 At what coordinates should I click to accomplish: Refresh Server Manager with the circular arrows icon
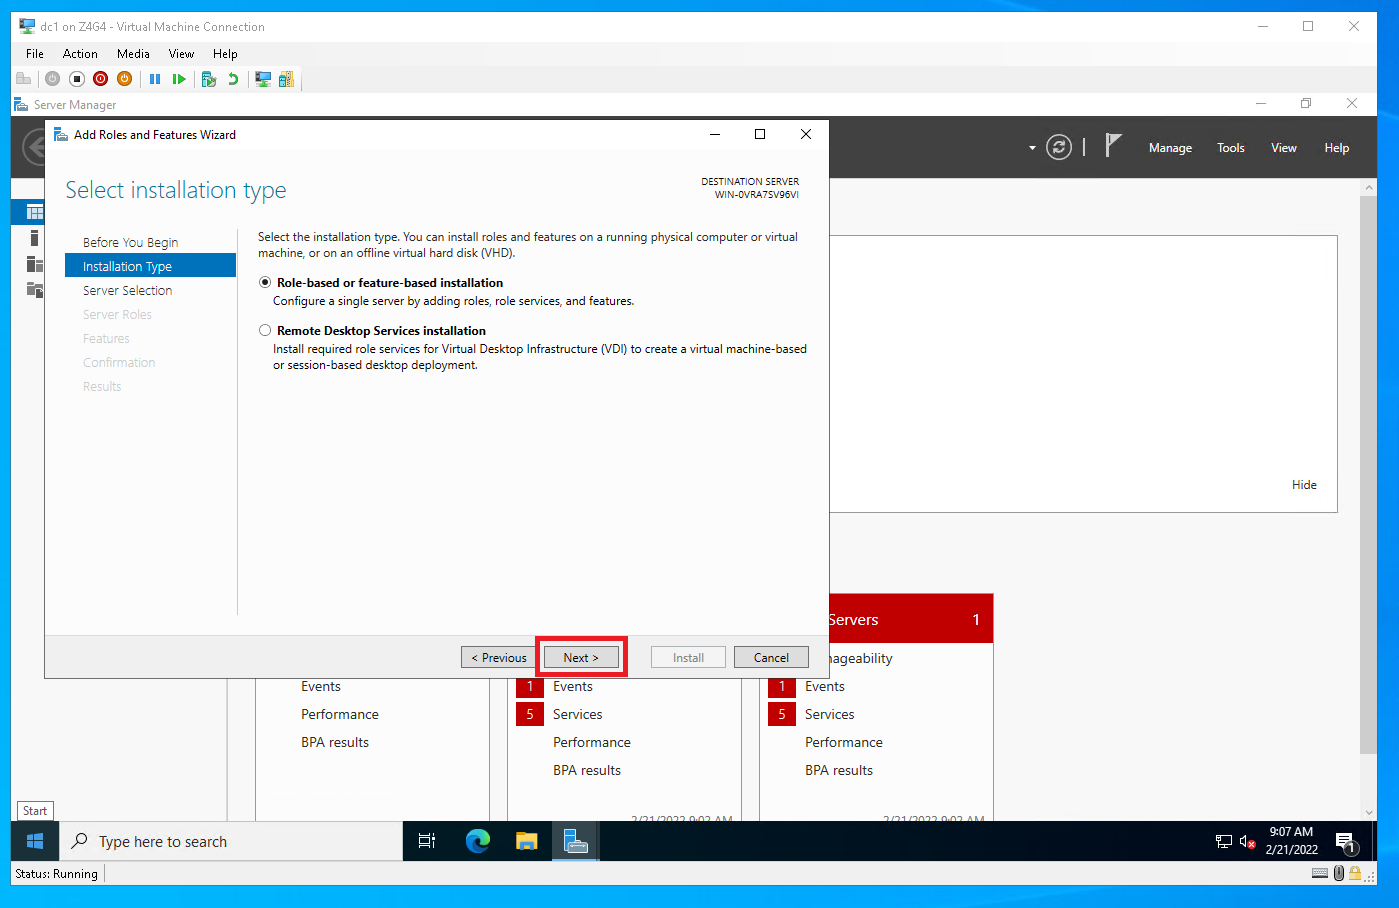click(1059, 148)
